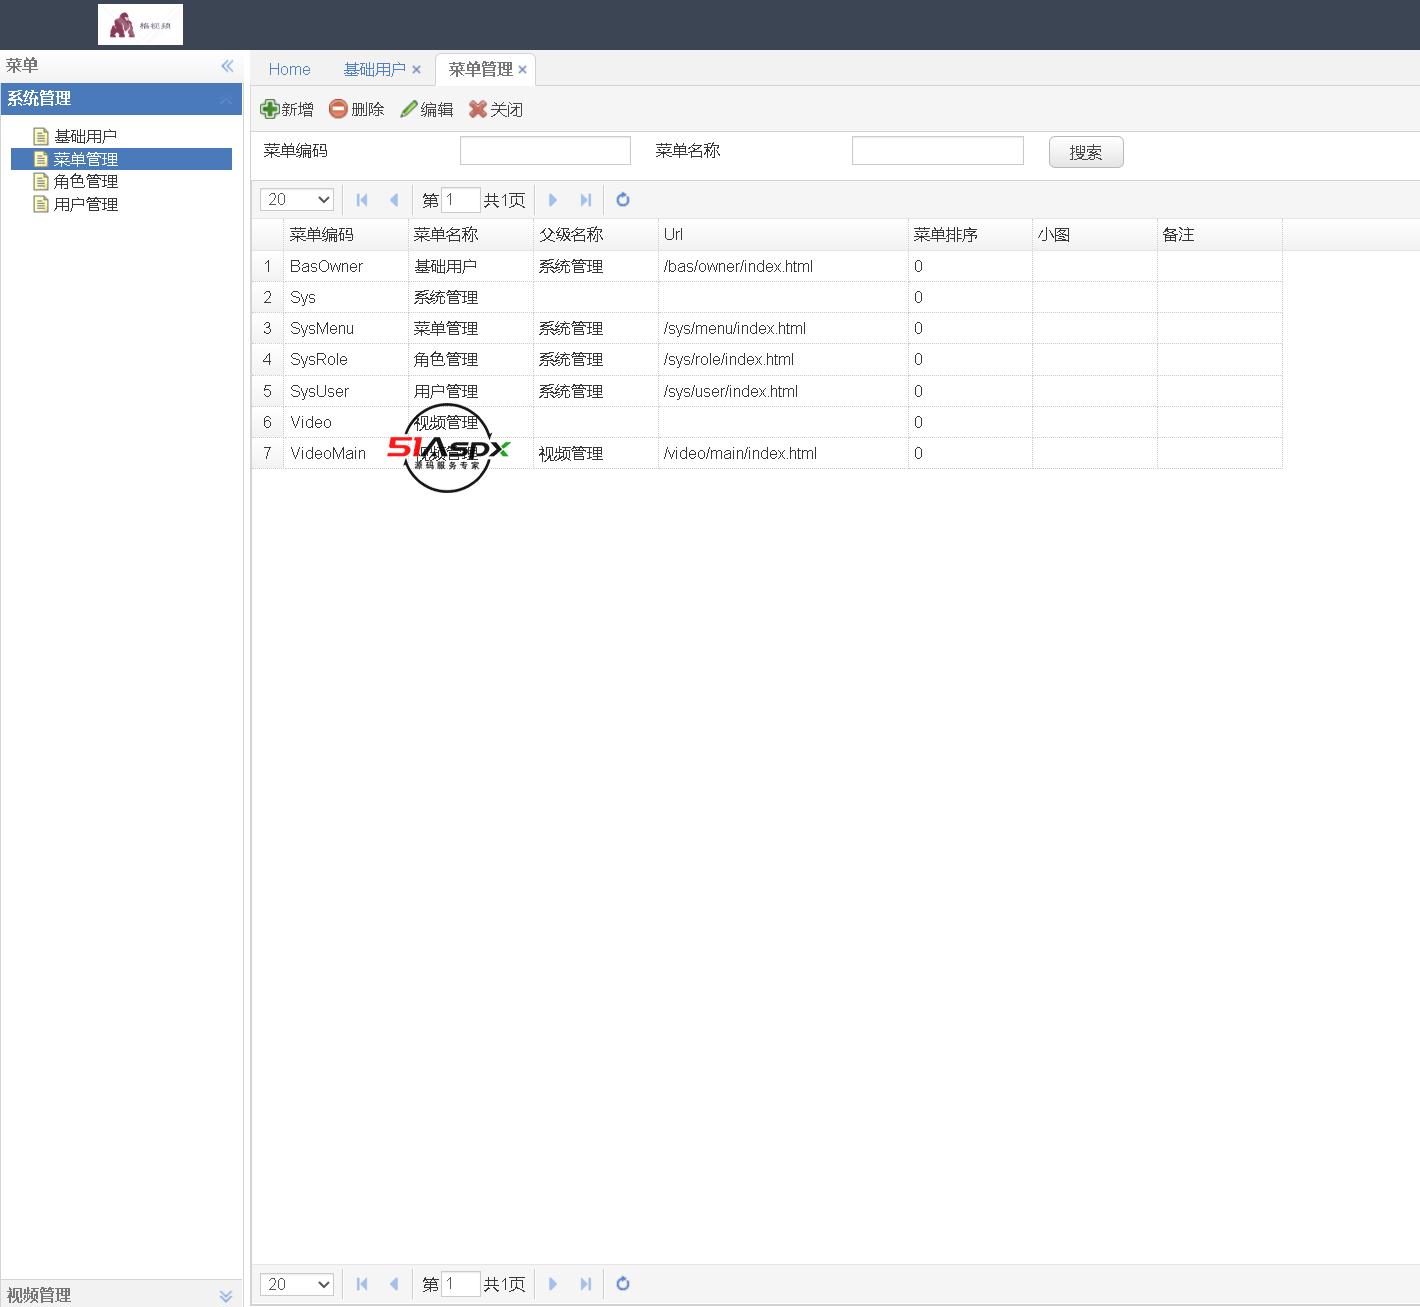1420x1307 pixels.
Task: Go to last page in bottom pager
Action: click(x=586, y=1284)
